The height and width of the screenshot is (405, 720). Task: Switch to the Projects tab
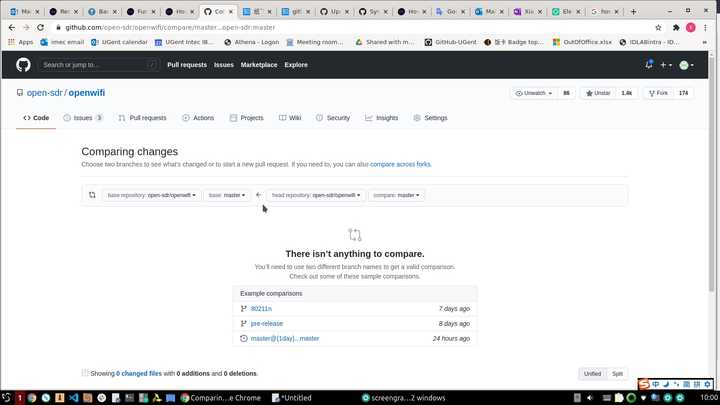[247, 118]
